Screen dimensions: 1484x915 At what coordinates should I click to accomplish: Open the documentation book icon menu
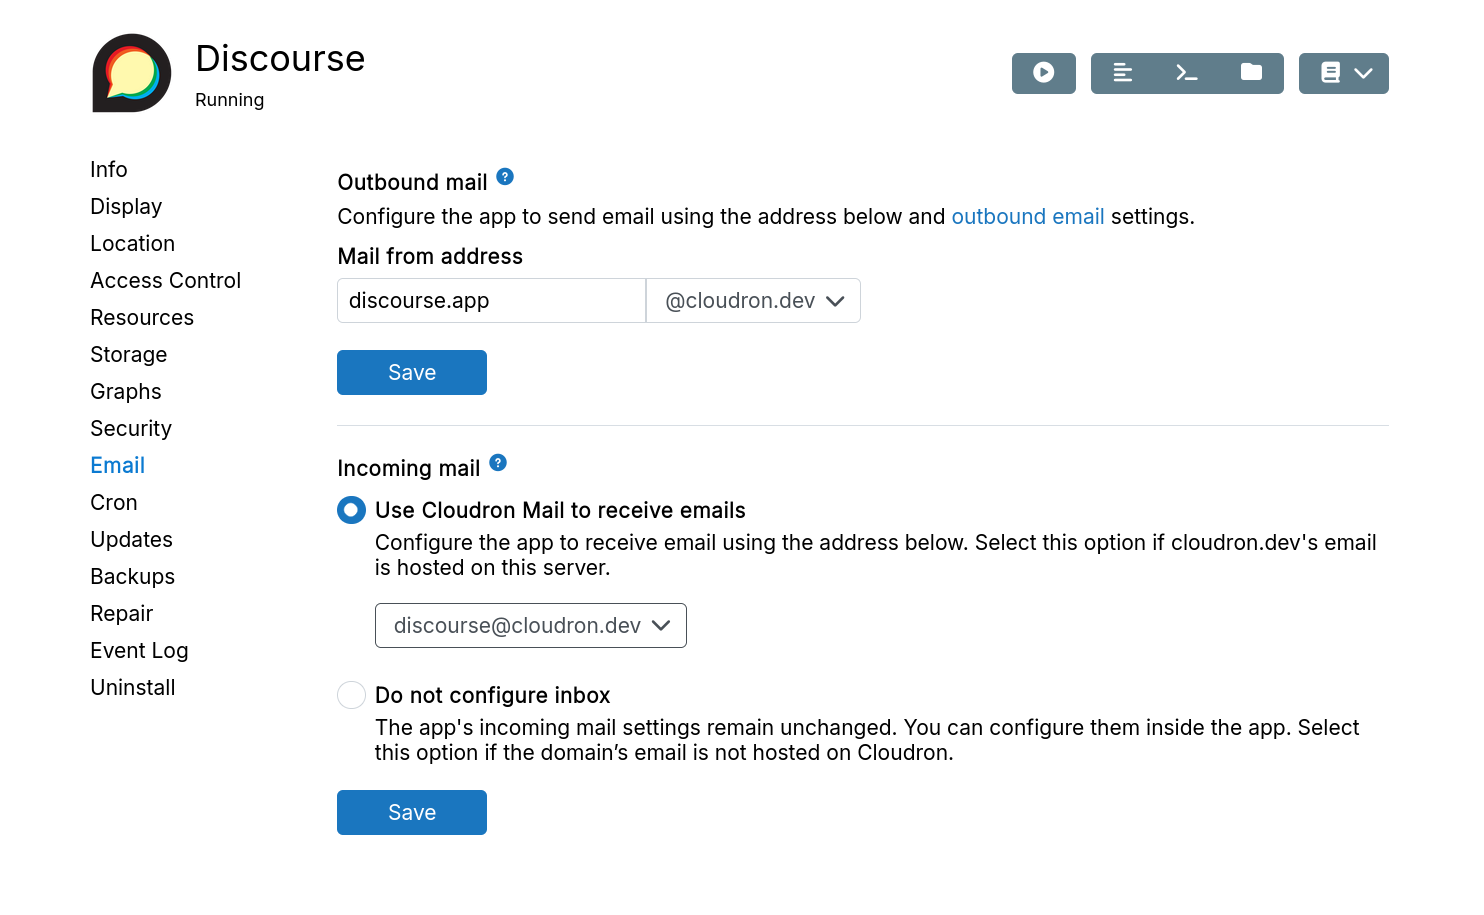pos(1330,73)
